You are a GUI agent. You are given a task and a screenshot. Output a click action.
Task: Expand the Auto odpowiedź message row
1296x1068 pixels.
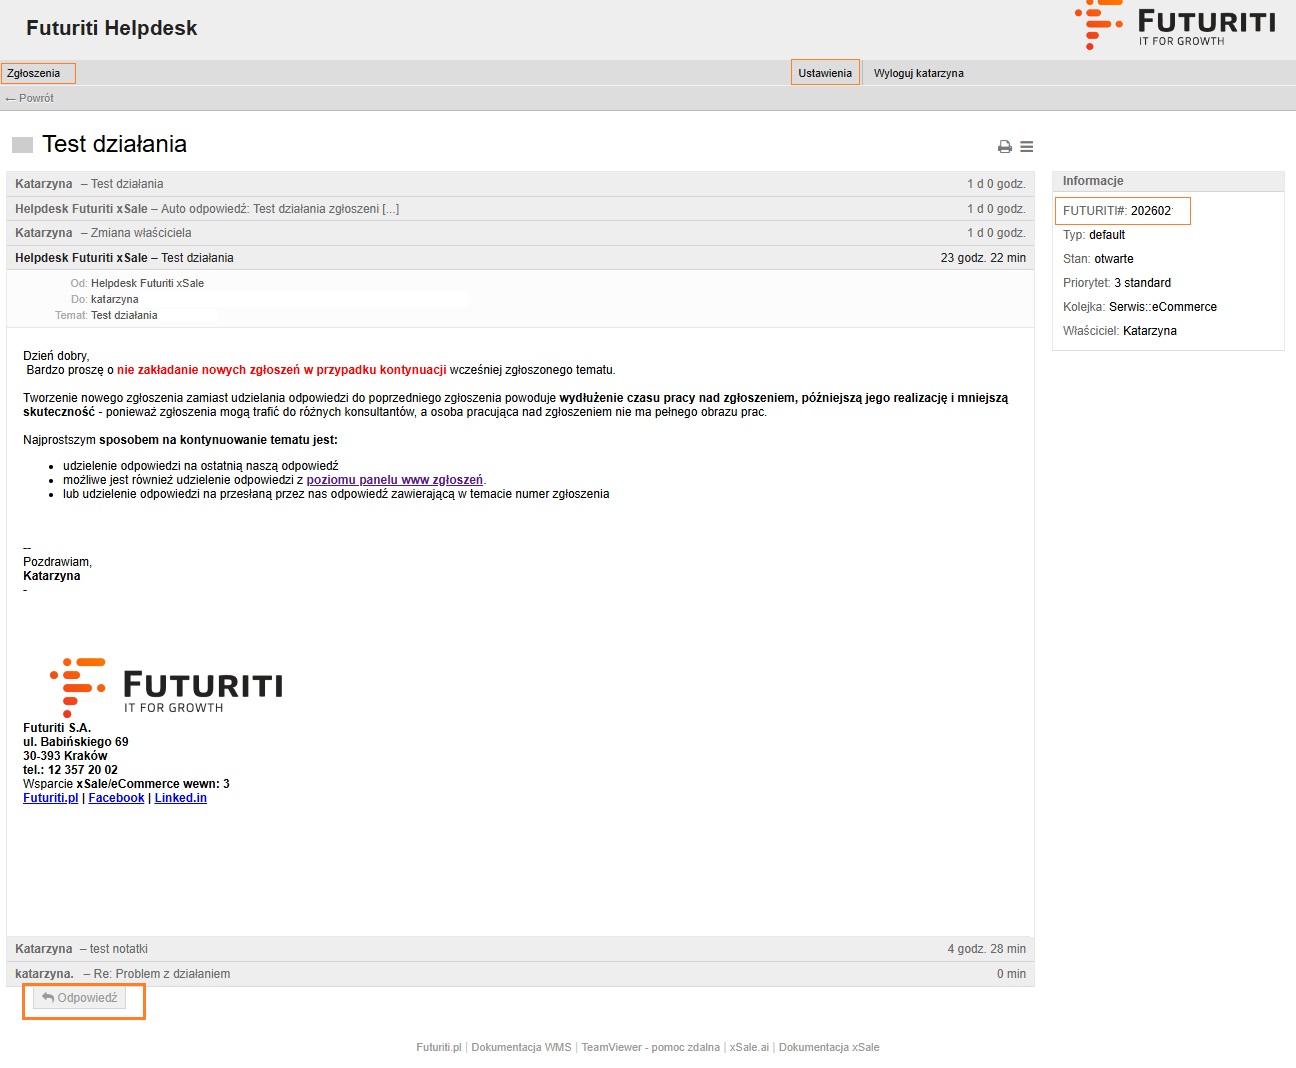coord(520,209)
